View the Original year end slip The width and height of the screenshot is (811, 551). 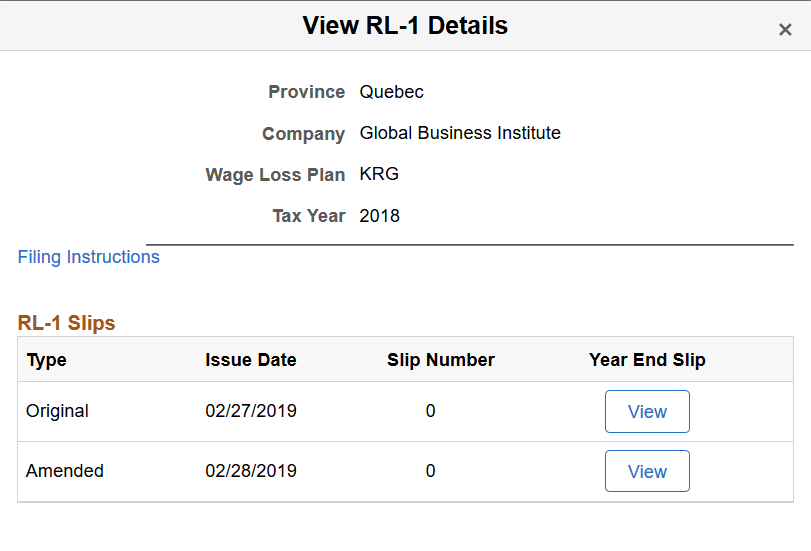click(647, 412)
